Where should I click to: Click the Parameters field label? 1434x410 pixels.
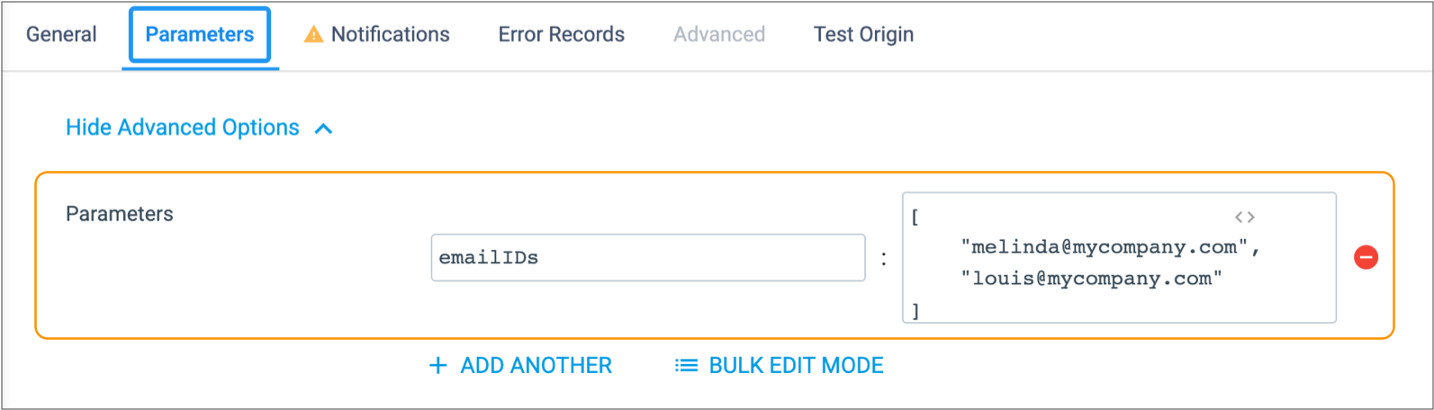click(119, 214)
